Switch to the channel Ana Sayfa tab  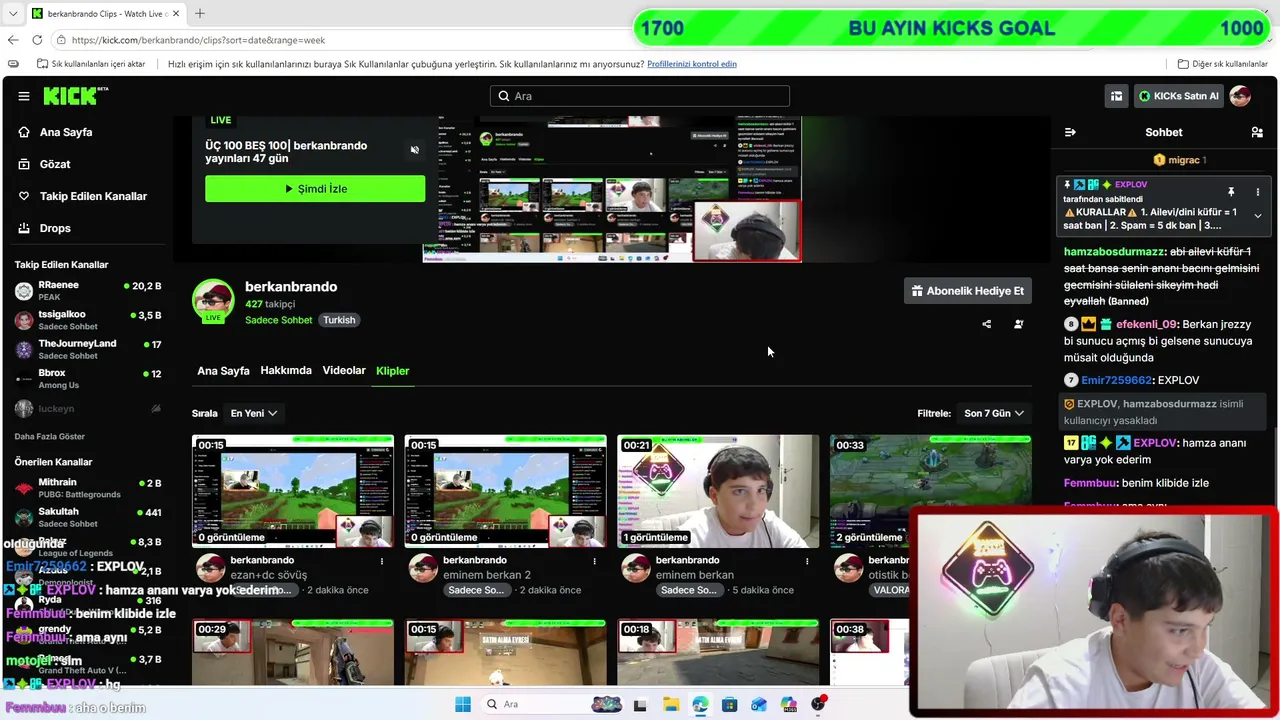223,371
